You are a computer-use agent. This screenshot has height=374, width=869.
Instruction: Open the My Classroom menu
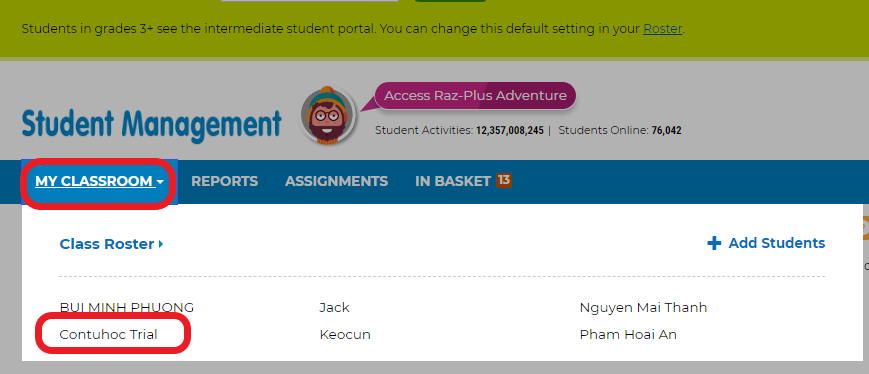click(99, 181)
